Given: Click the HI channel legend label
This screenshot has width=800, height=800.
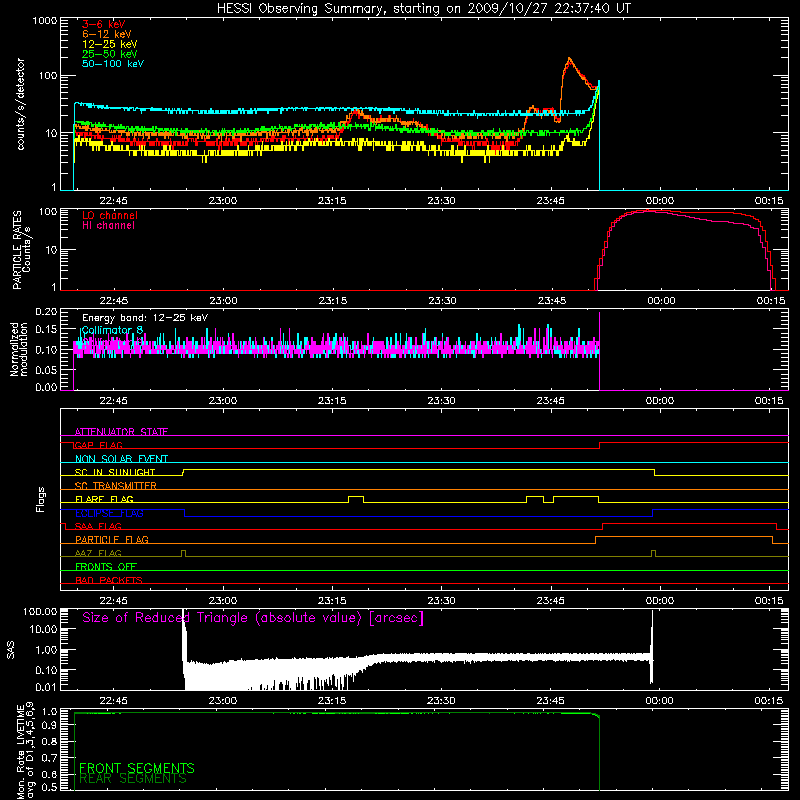Looking at the screenshot, I should [x=108, y=226].
